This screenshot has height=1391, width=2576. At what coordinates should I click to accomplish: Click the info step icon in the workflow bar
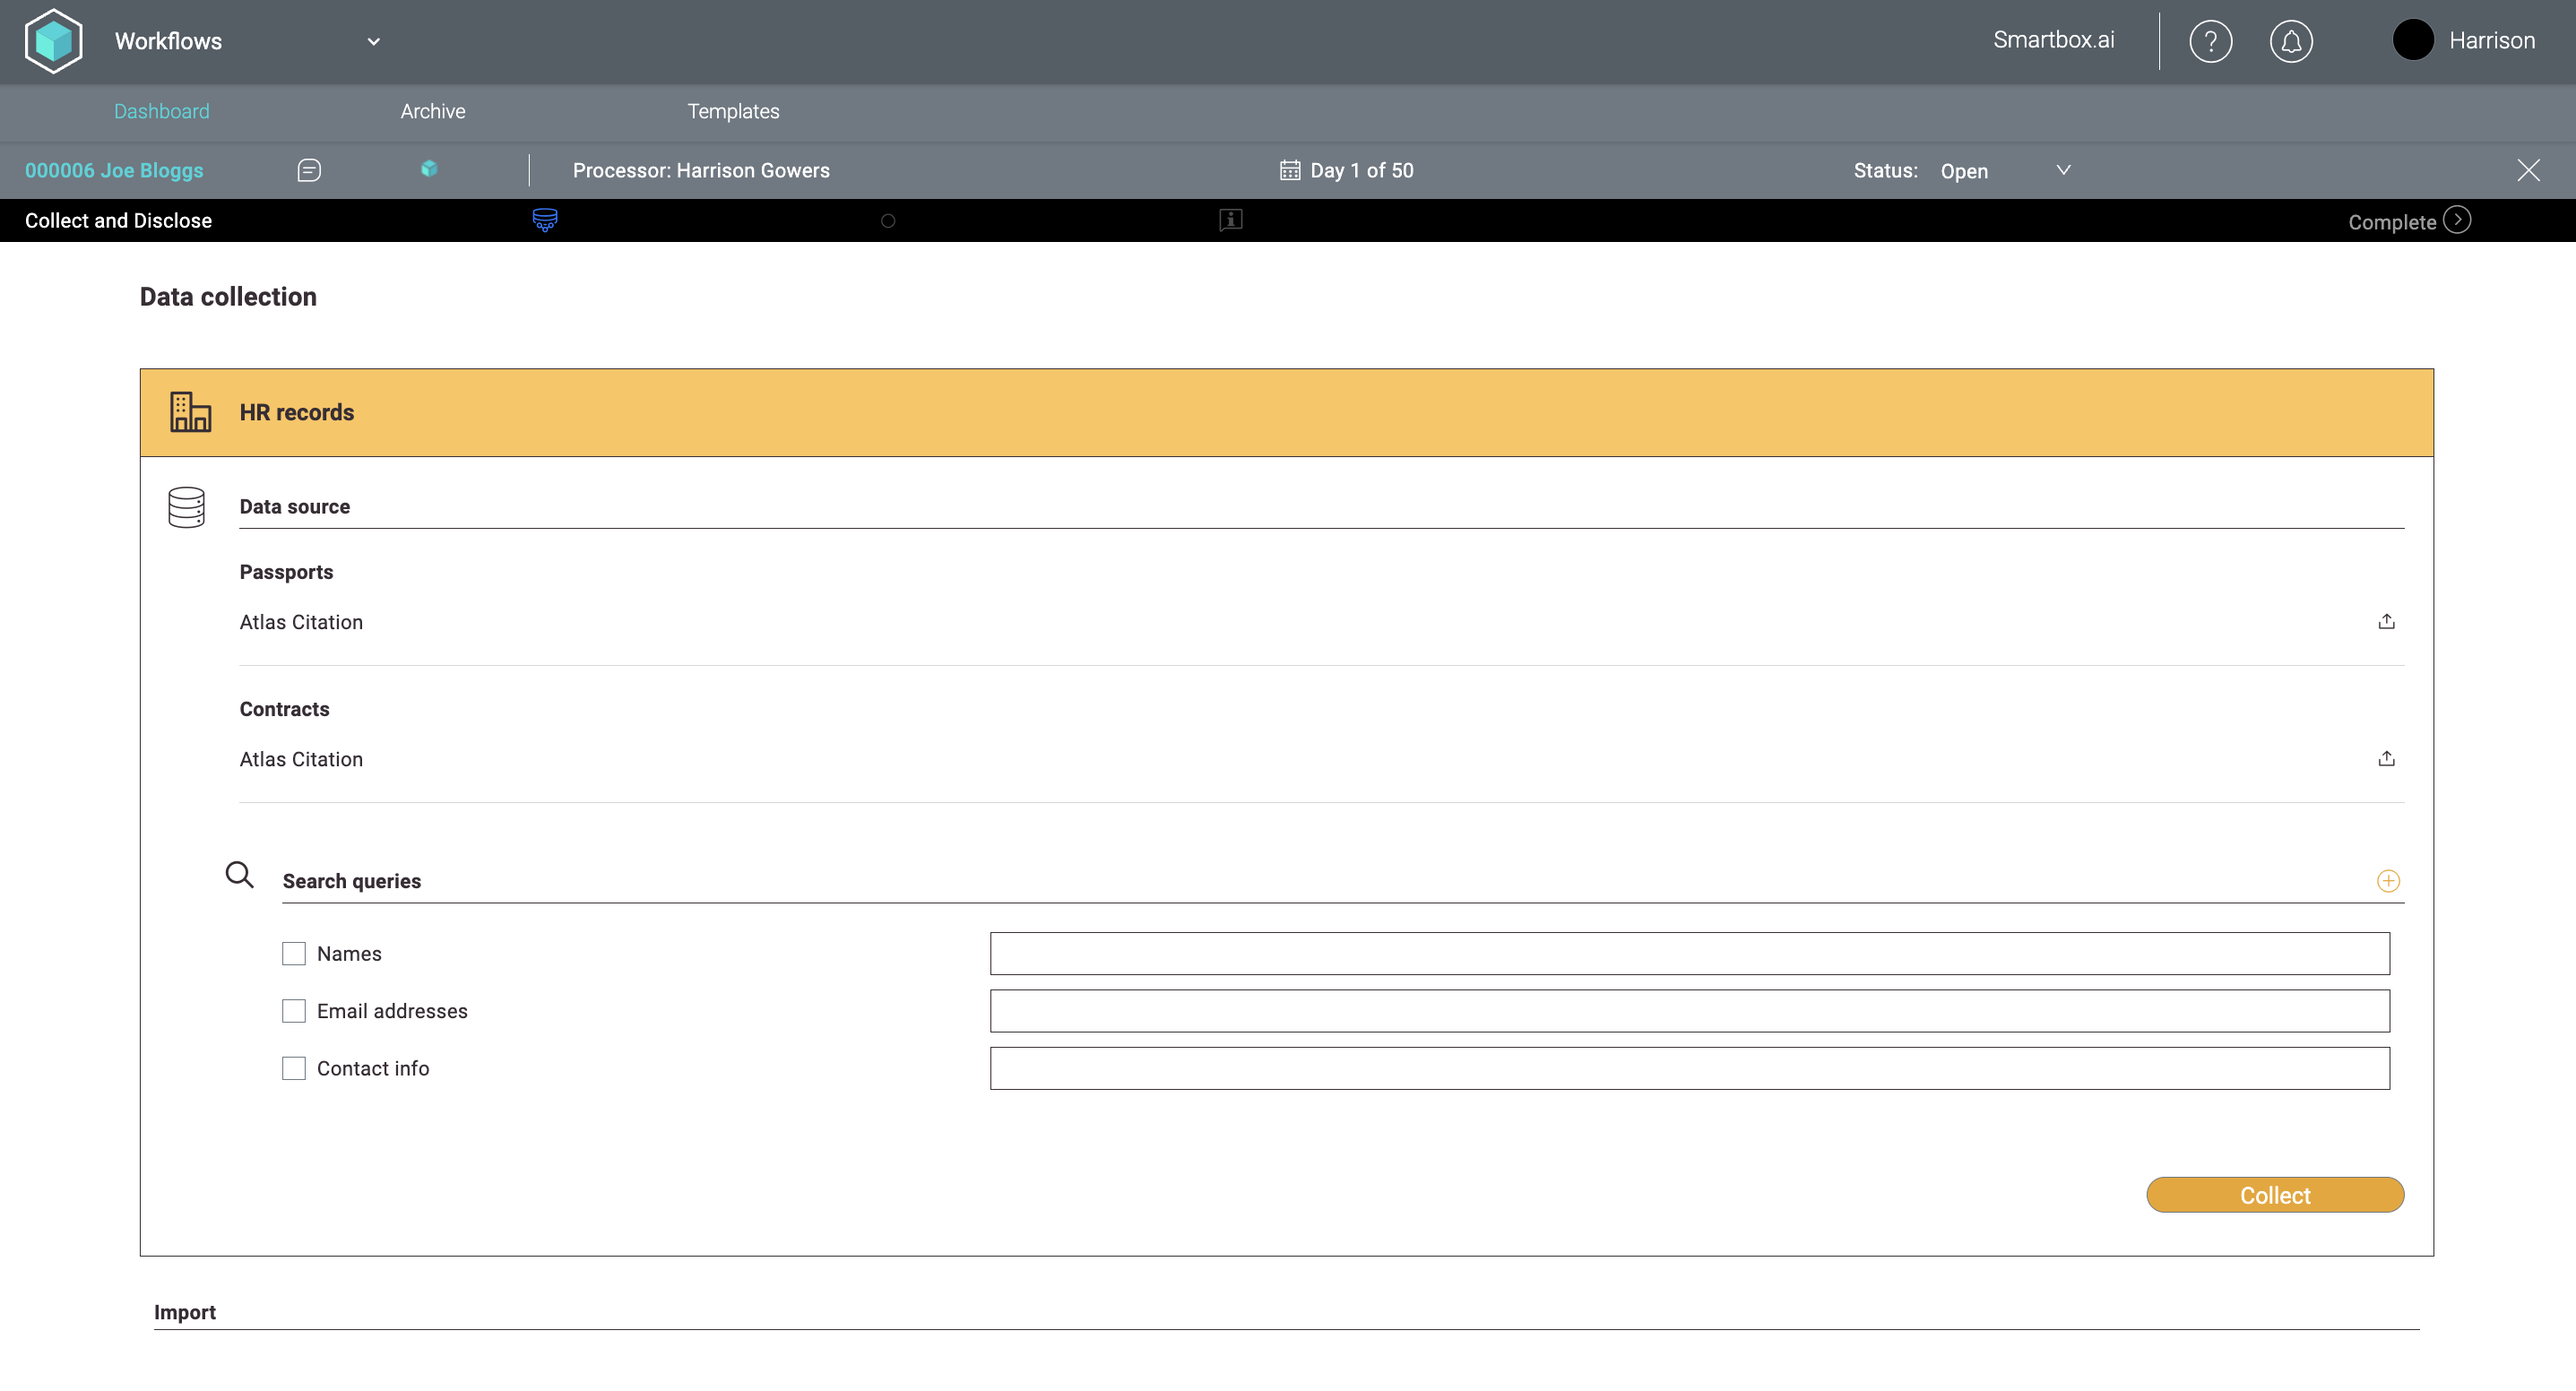[x=1231, y=220]
